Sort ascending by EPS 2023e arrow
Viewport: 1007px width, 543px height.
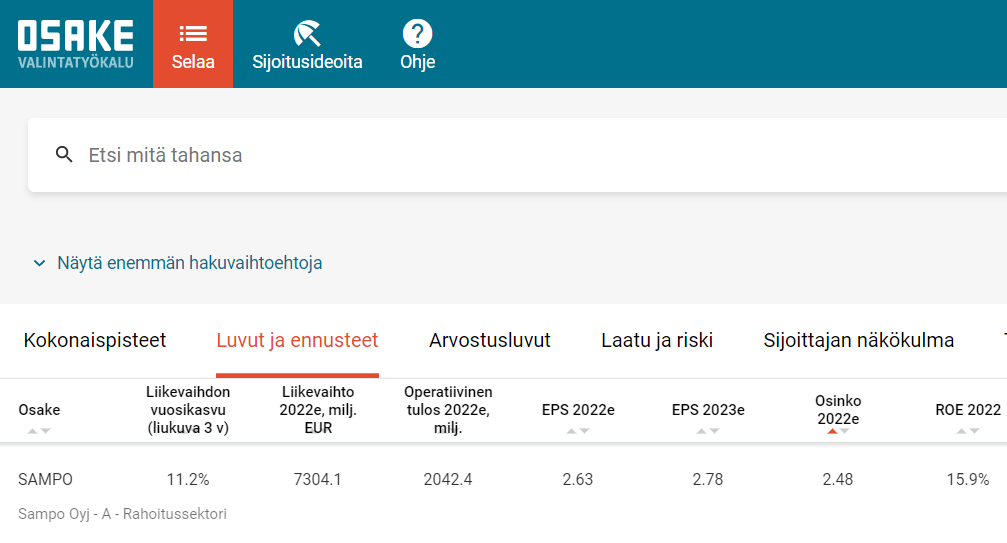pyautogui.click(x=701, y=431)
